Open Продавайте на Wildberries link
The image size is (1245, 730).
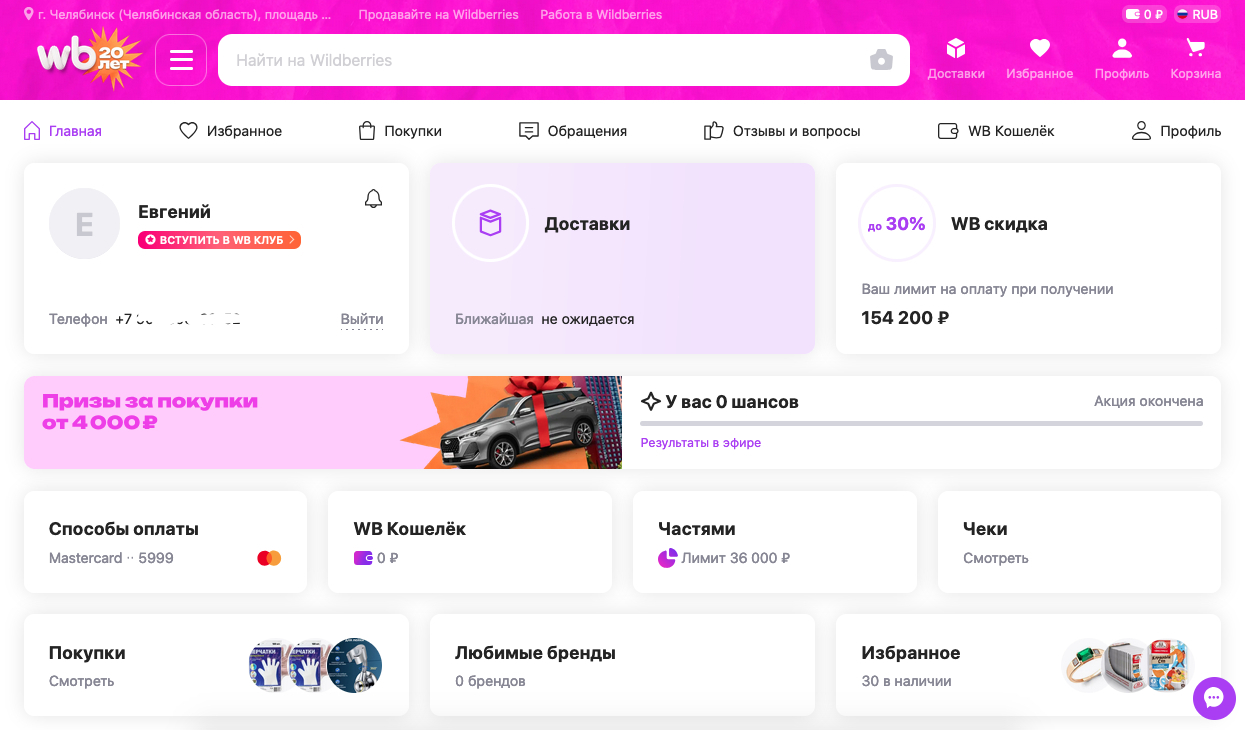point(438,15)
